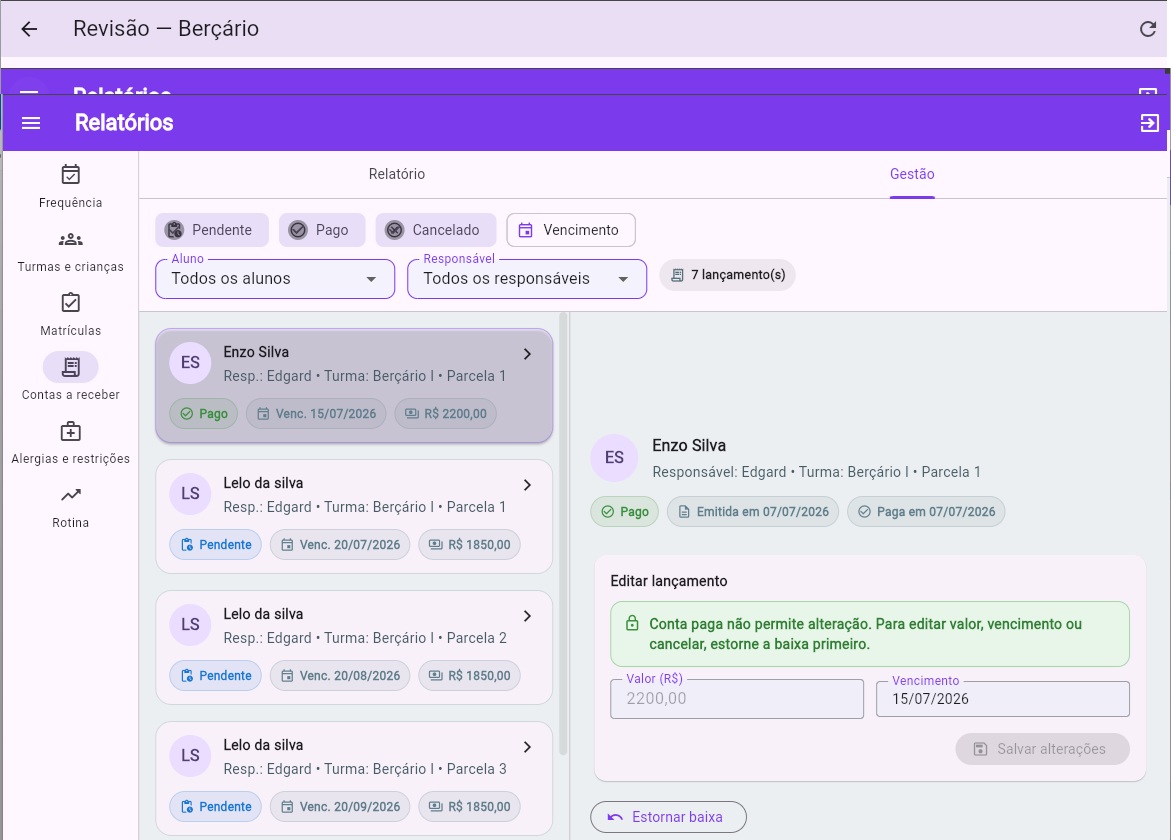Click Pendente chip on Venc. 20/08/2026 card
The width and height of the screenshot is (1171, 840).
click(x=216, y=676)
